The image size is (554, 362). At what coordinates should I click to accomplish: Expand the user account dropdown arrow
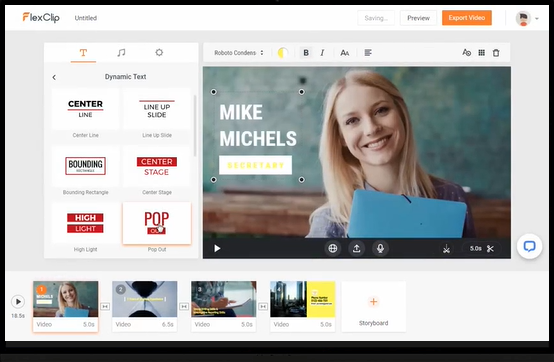click(537, 18)
